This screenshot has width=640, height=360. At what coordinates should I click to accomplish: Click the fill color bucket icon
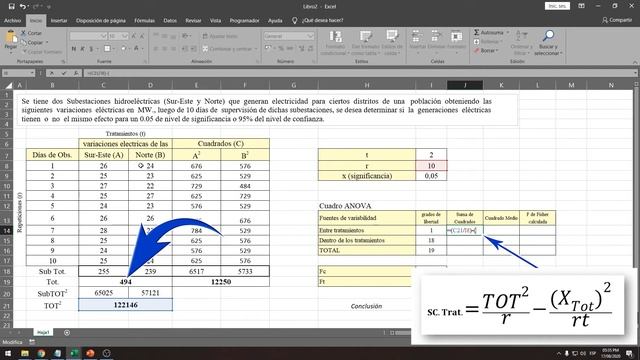point(123,49)
